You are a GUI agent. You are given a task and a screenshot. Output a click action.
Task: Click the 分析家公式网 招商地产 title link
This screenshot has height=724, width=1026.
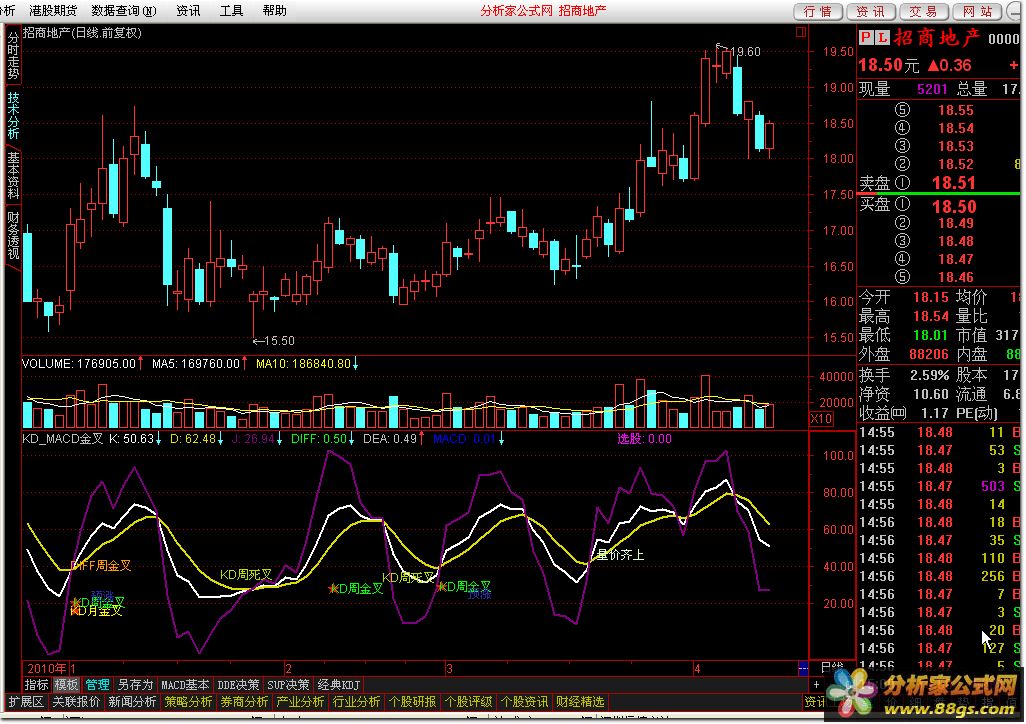point(543,10)
